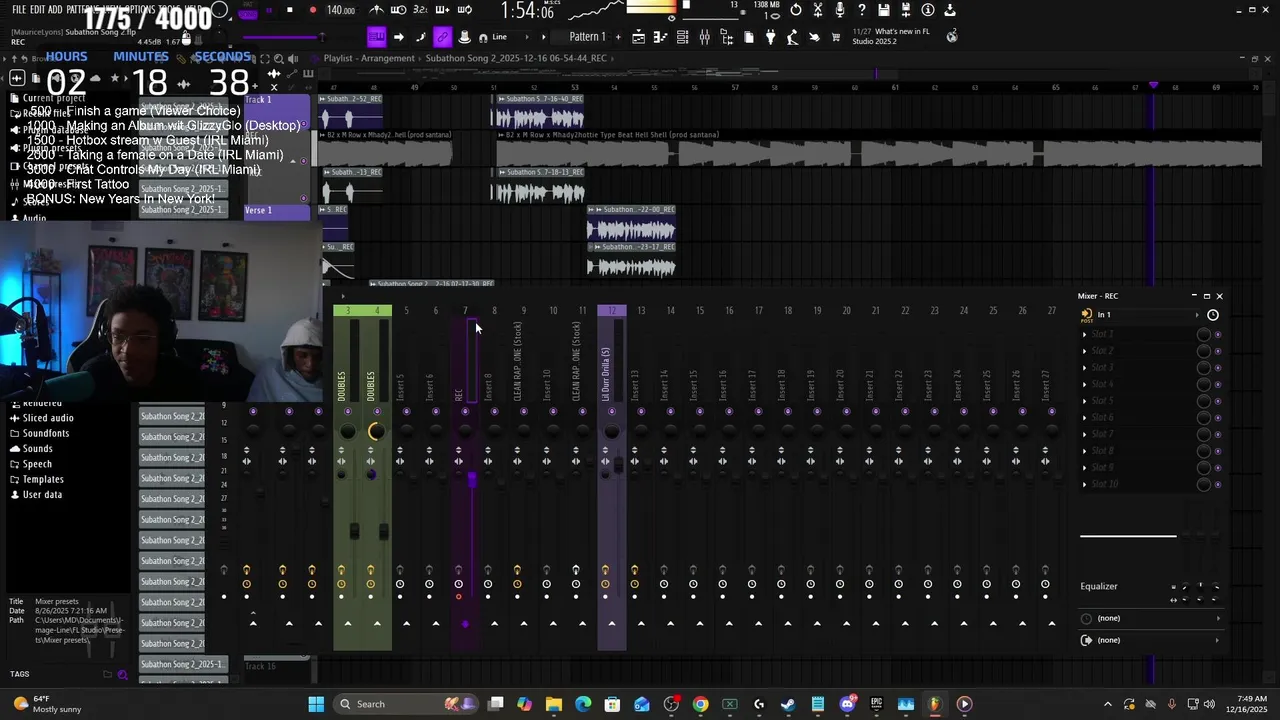Expand the Sounds browser folder
The width and height of the screenshot is (1280, 720).
(x=37, y=448)
